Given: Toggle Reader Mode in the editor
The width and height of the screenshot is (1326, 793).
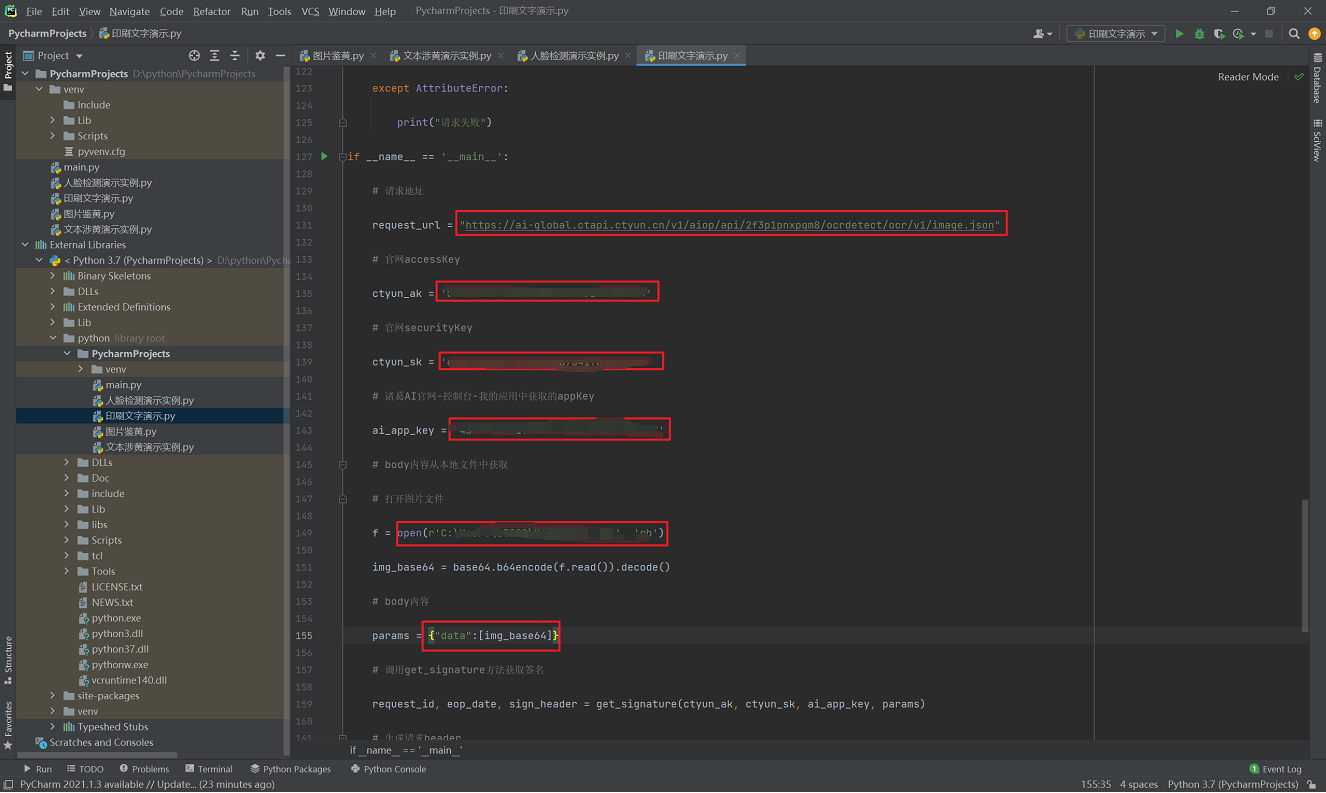Looking at the screenshot, I should point(1248,77).
